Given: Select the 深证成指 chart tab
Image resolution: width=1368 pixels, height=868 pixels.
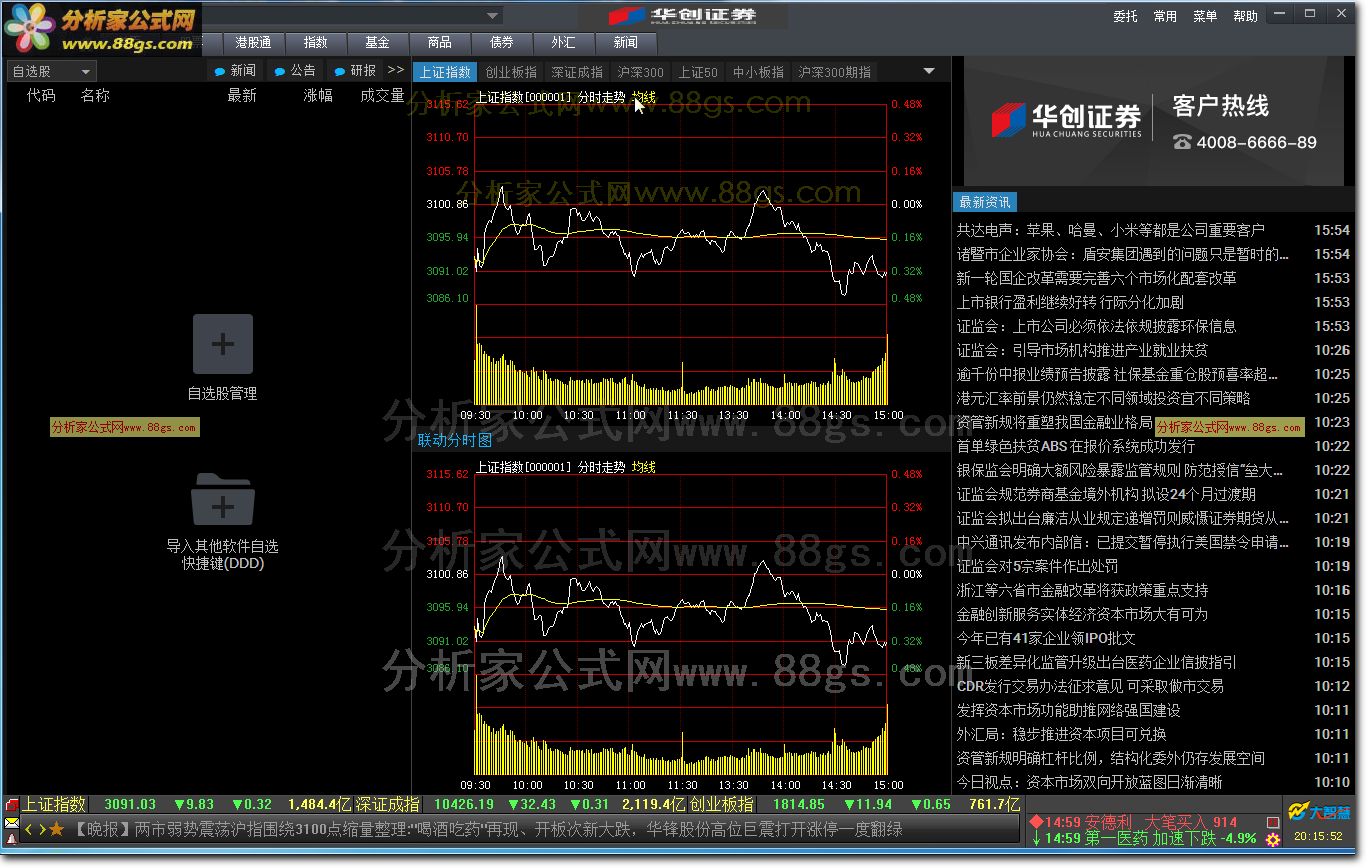Looking at the screenshot, I should [577, 72].
